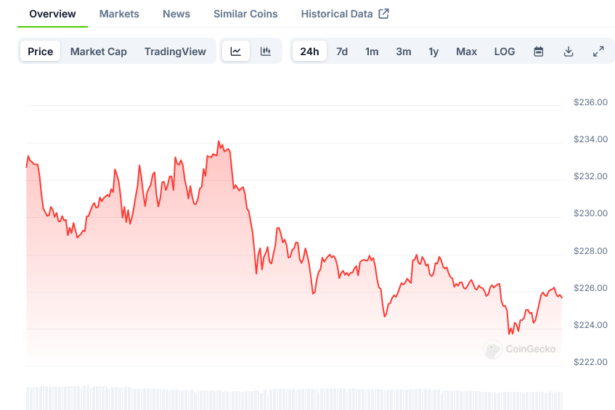The width and height of the screenshot is (615, 410).
Task: Select the Max time range
Action: [466, 51]
